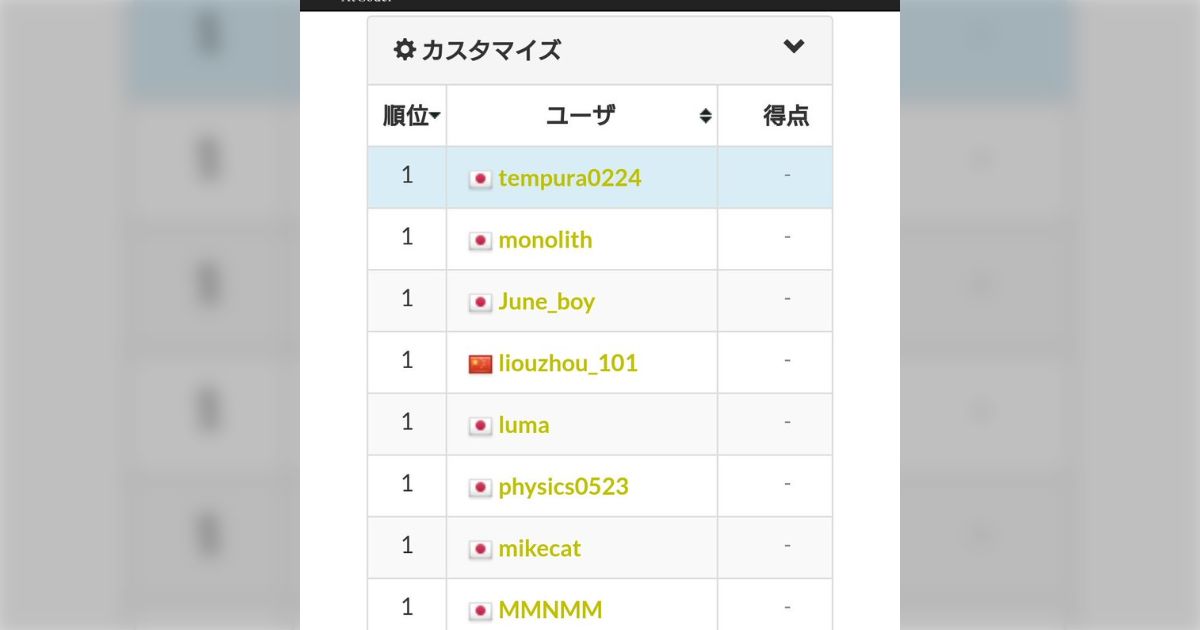
Task: Click Japan flag icon beside monolith
Action: pyautogui.click(x=481, y=241)
